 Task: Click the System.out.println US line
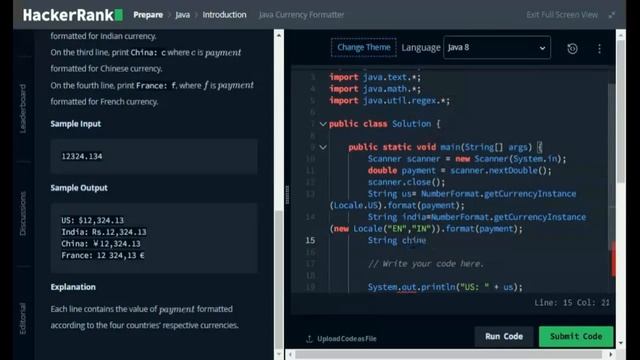coord(445,287)
